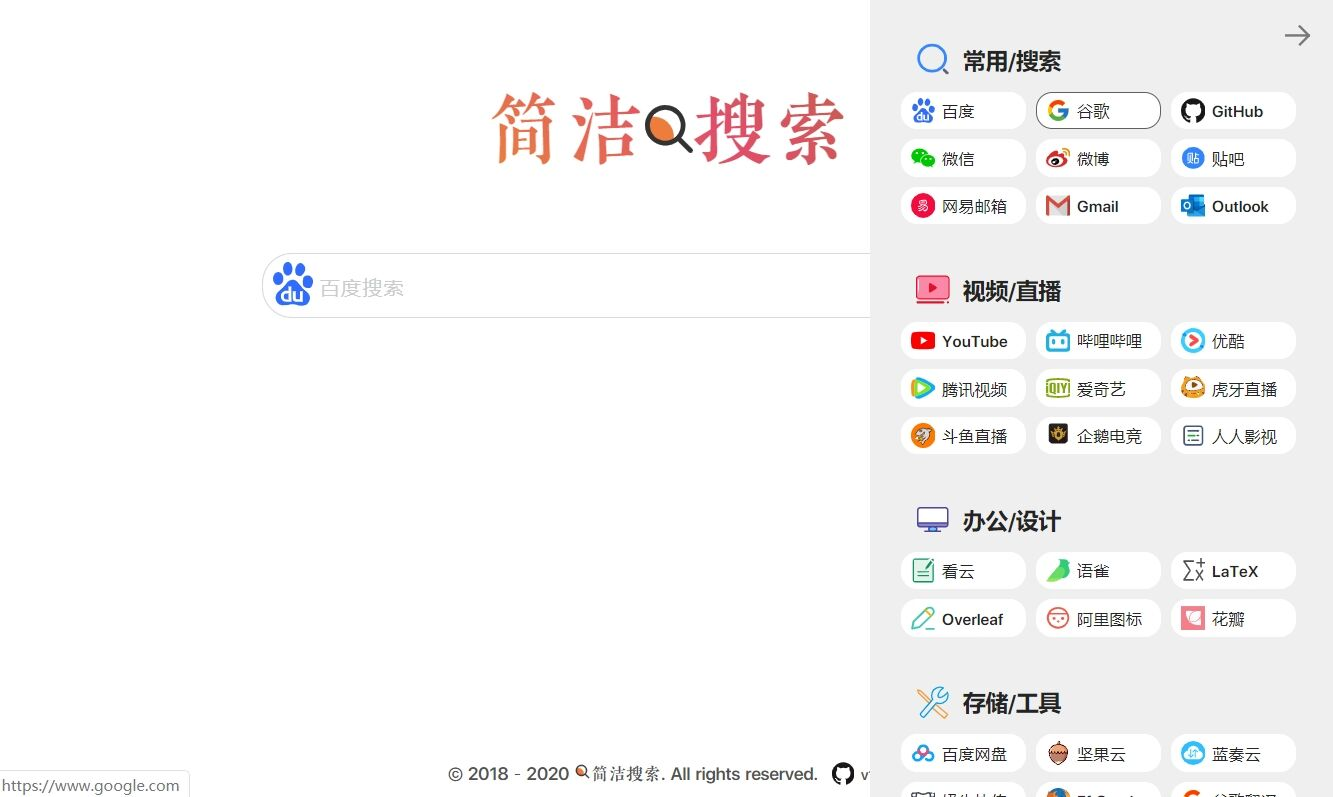Screen dimensions: 1333x797
Task: Open the Outlook shortcut
Action: point(1232,205)
